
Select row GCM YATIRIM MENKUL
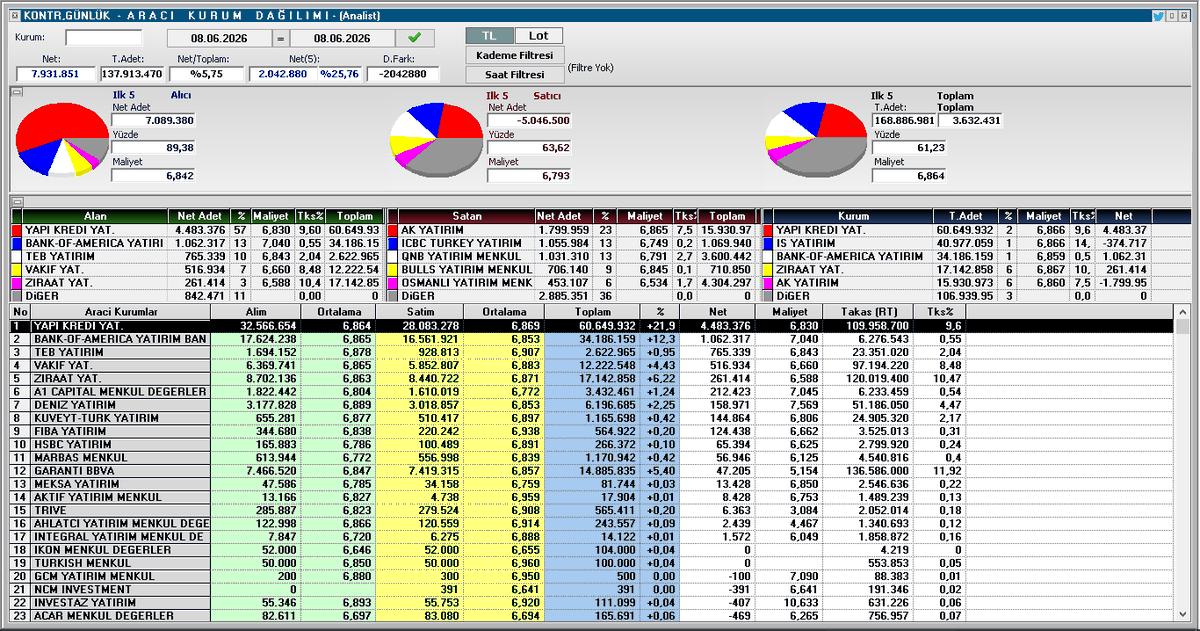click(592, 575)
